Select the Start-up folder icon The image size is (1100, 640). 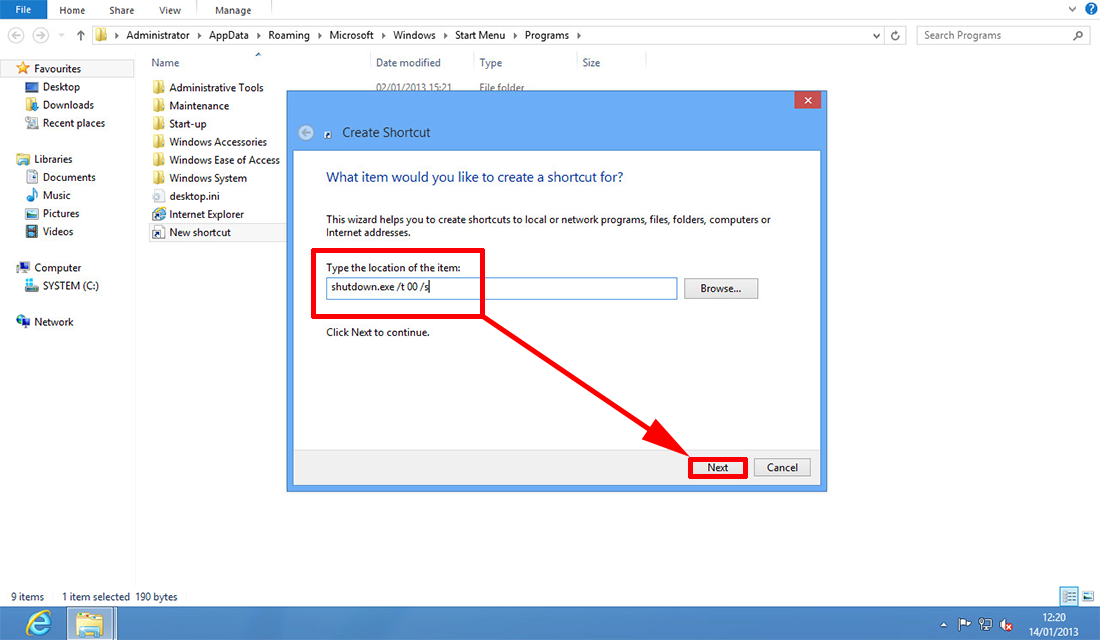point(159,124)
